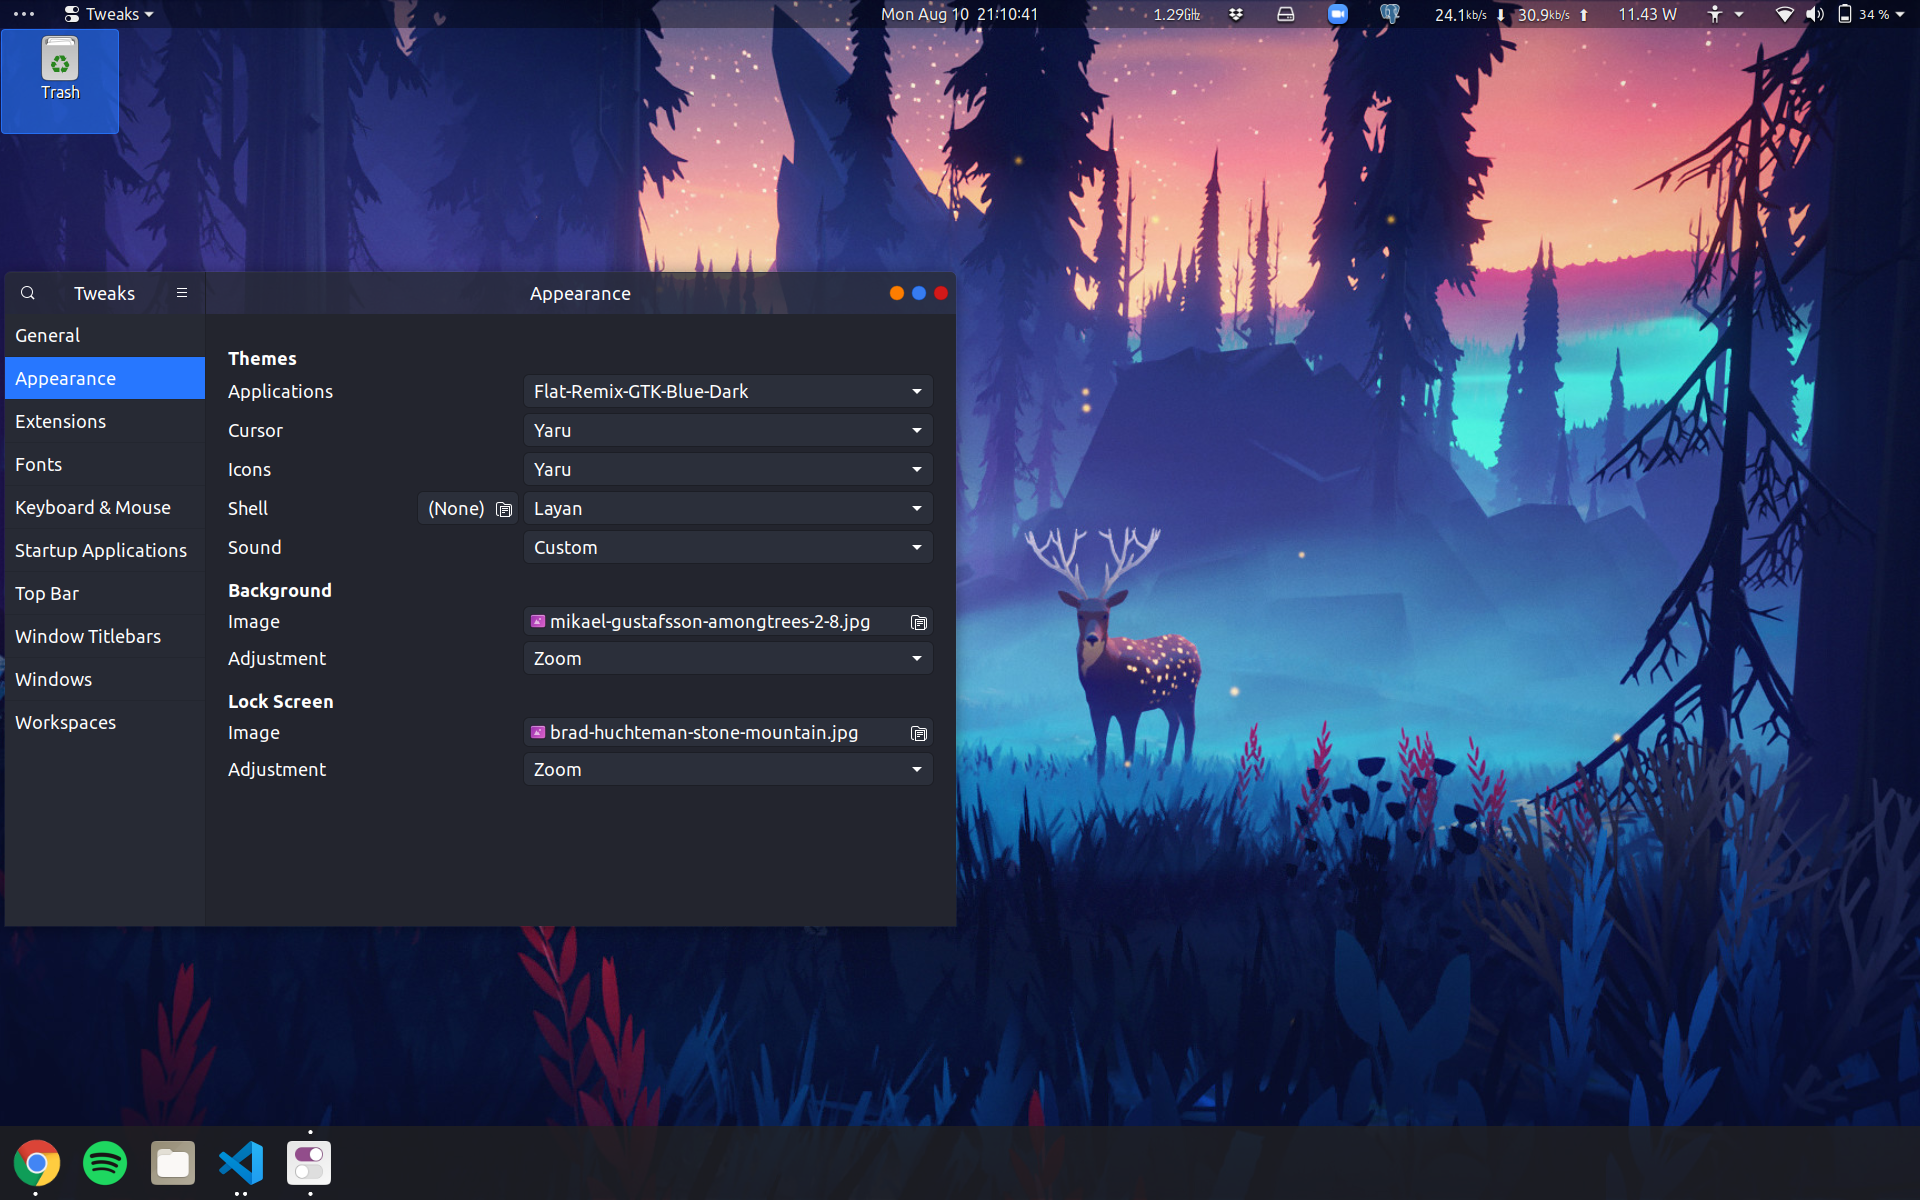Click the Spotify icon in the dock
Screen dimensions: 1920x1200
coord(104,1161)
